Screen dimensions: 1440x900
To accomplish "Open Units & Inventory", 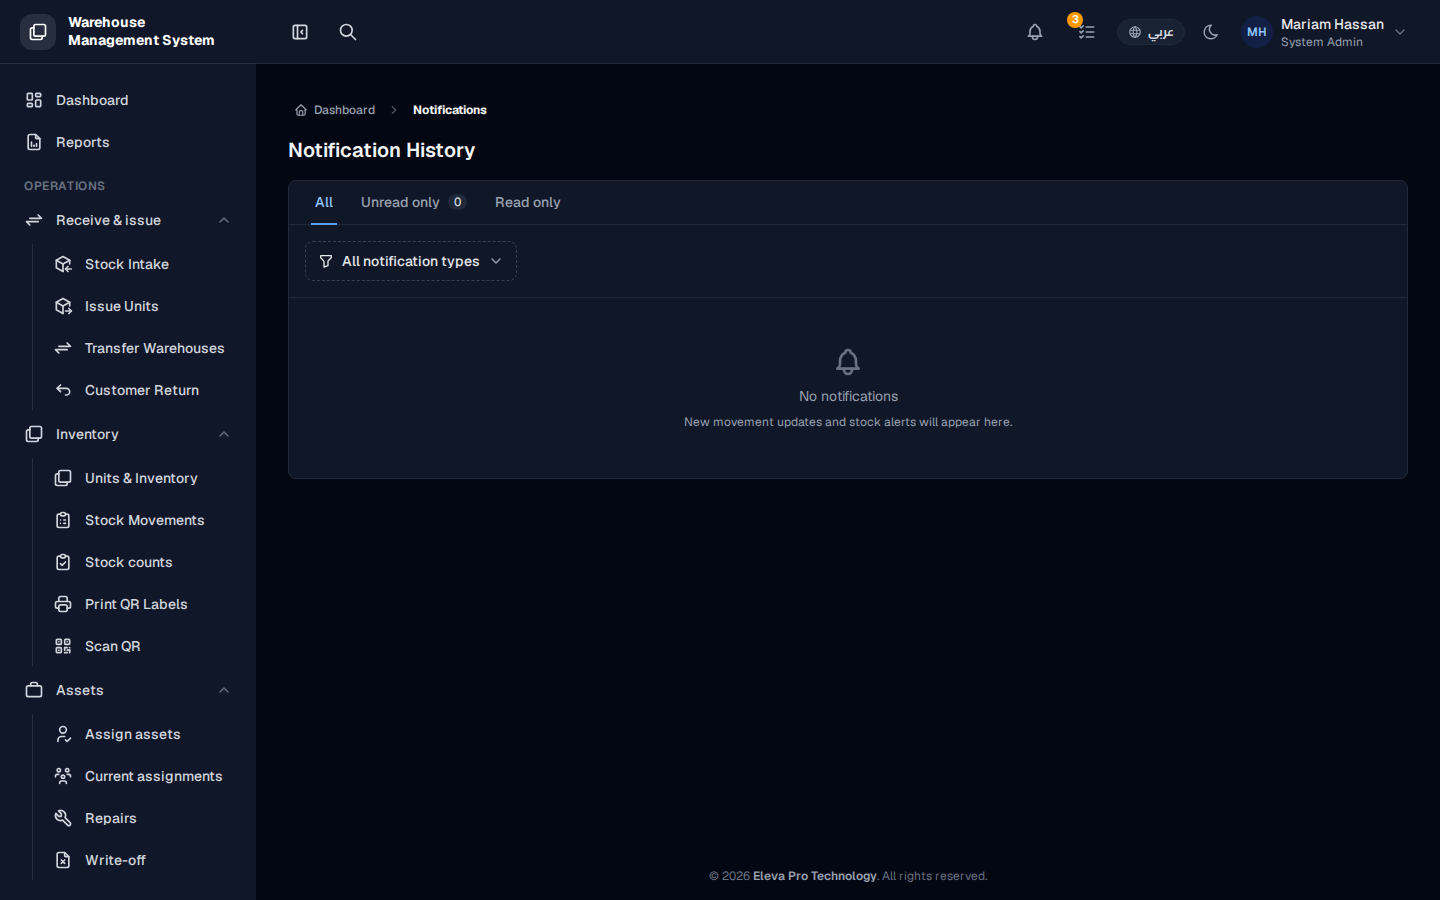I will (x=142, y=478).
